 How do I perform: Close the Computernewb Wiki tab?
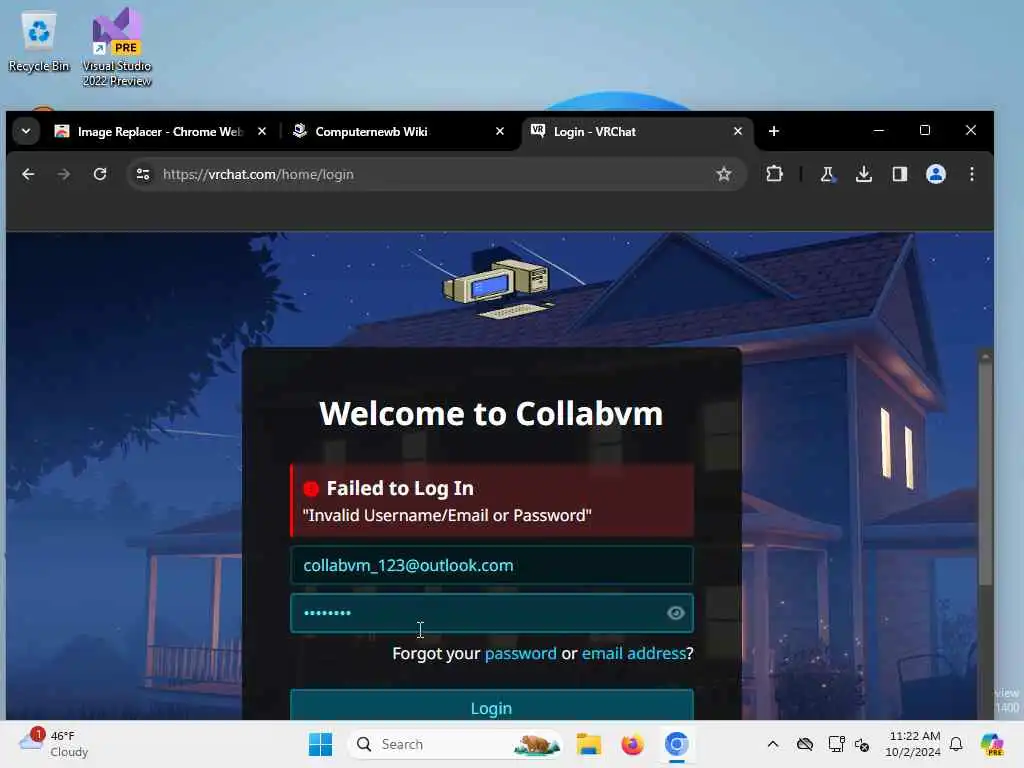click(x=500, y=131)
